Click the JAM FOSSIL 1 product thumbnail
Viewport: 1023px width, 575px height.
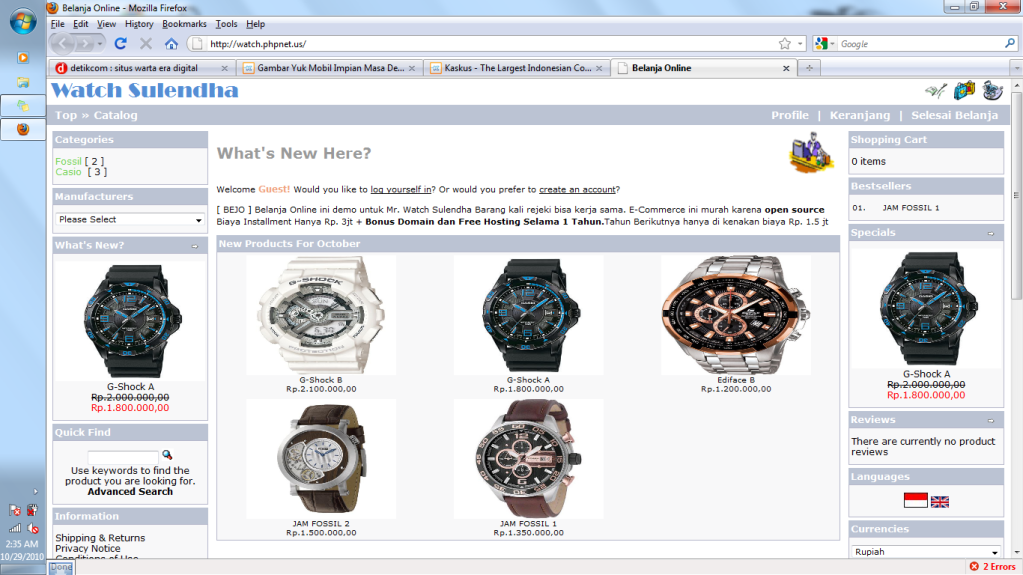pos(528,459)
